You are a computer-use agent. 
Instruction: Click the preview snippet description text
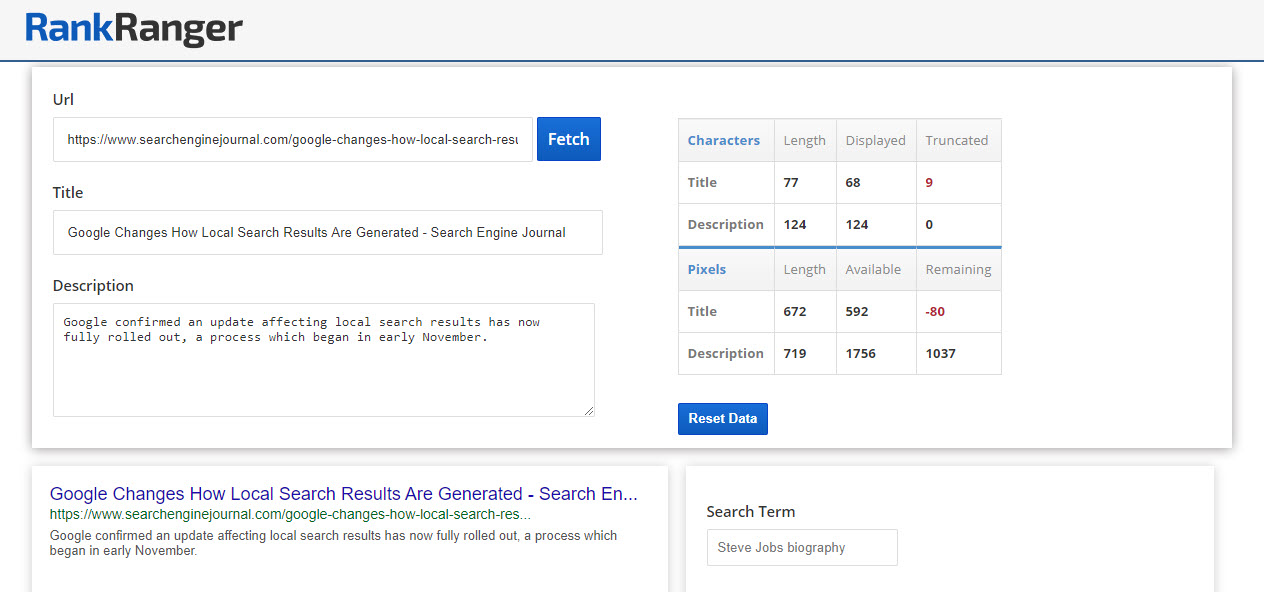[333, 543]
